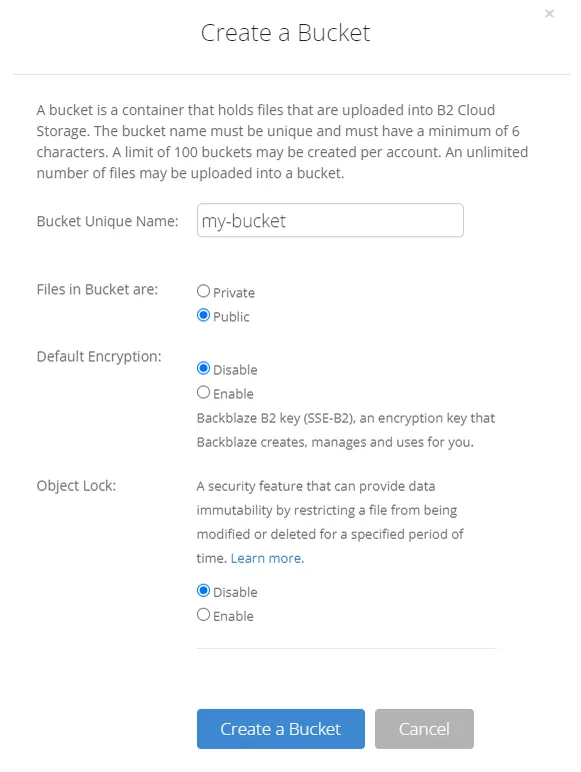Screen dimensions: 581x772
Task: Click the 'Files in Bucket are:' label
Action: (x=97, y=290)
